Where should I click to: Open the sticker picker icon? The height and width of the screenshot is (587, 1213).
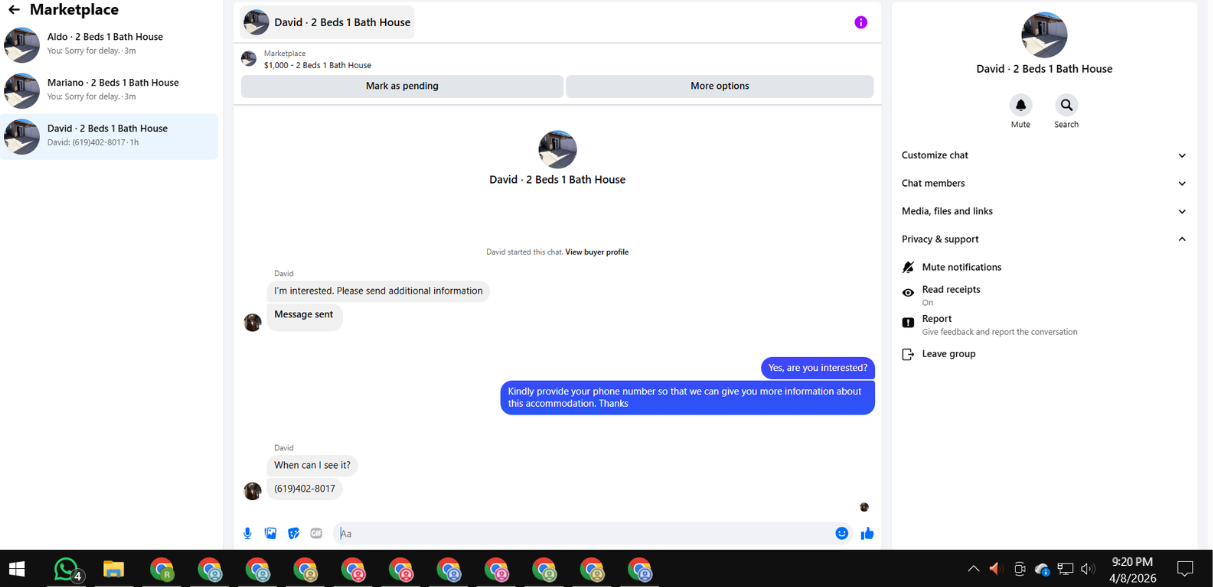click(x=294, y=534)
